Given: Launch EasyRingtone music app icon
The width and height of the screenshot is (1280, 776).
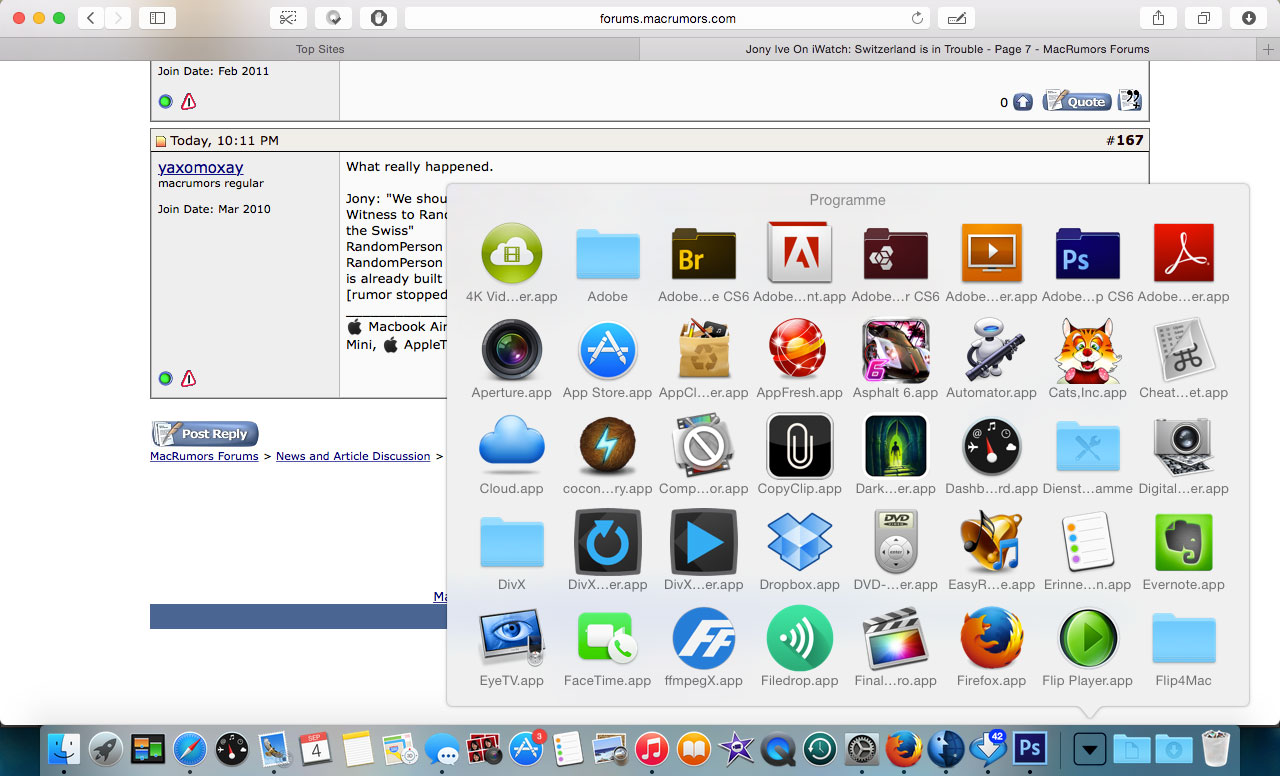Looking at the screenshot, I should [992, 541].
